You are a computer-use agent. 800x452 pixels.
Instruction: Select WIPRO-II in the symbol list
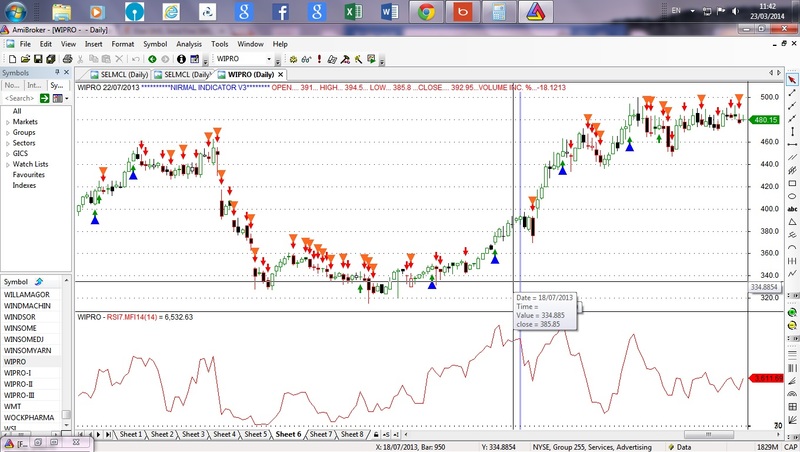pos(18,384)
